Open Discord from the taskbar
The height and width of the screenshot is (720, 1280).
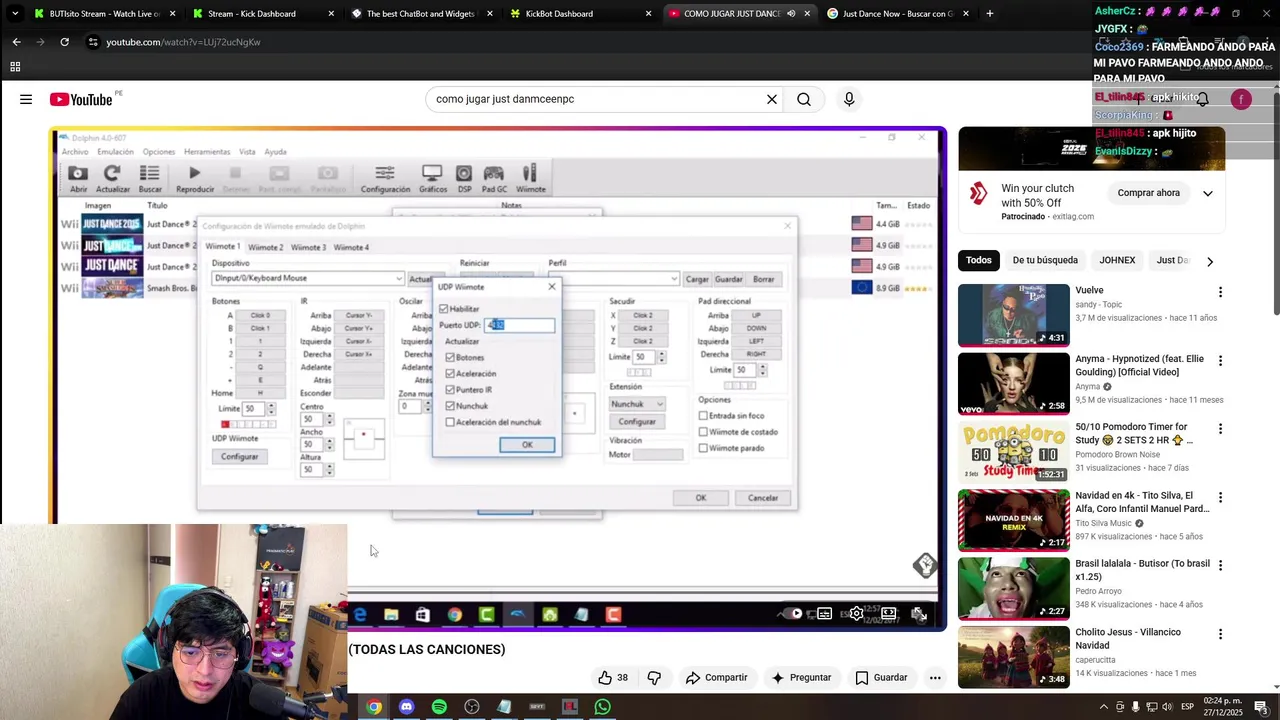pyautogui.click(x=406, y=707)
